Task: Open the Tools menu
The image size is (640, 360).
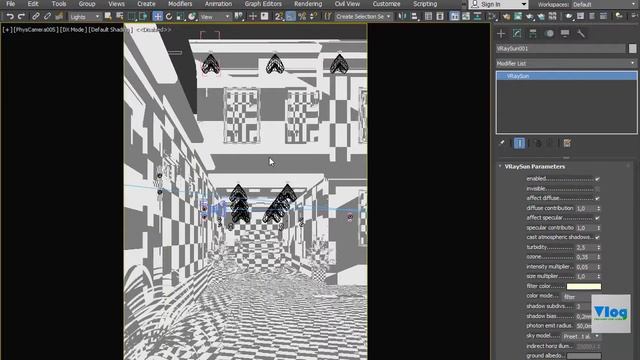Action: click(x=59, y=4)
